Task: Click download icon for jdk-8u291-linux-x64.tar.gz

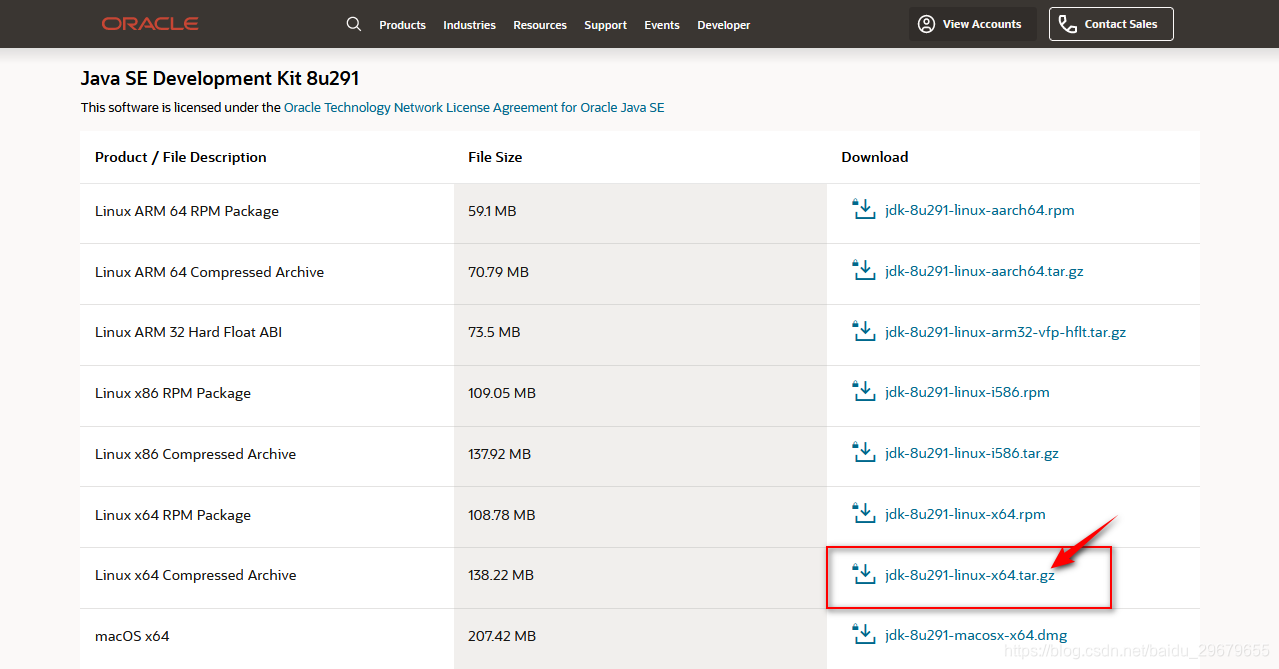Action: (863, 574)
